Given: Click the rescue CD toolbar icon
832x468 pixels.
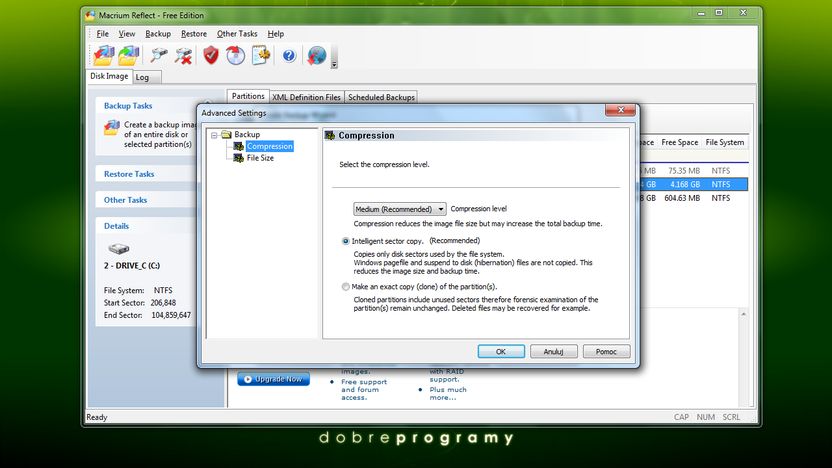Looking at the screenshot, I should point(235,55).
